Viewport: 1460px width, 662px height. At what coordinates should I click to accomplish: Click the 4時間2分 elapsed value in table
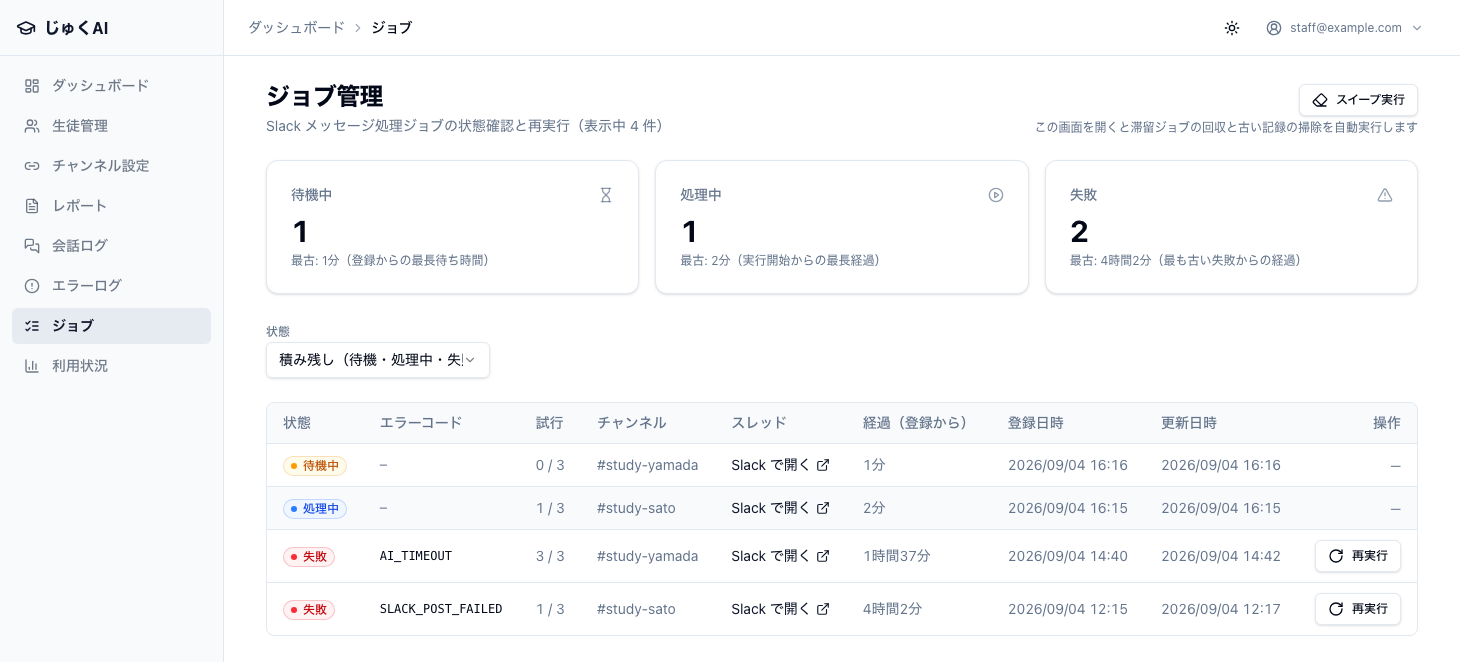point(892,609)
